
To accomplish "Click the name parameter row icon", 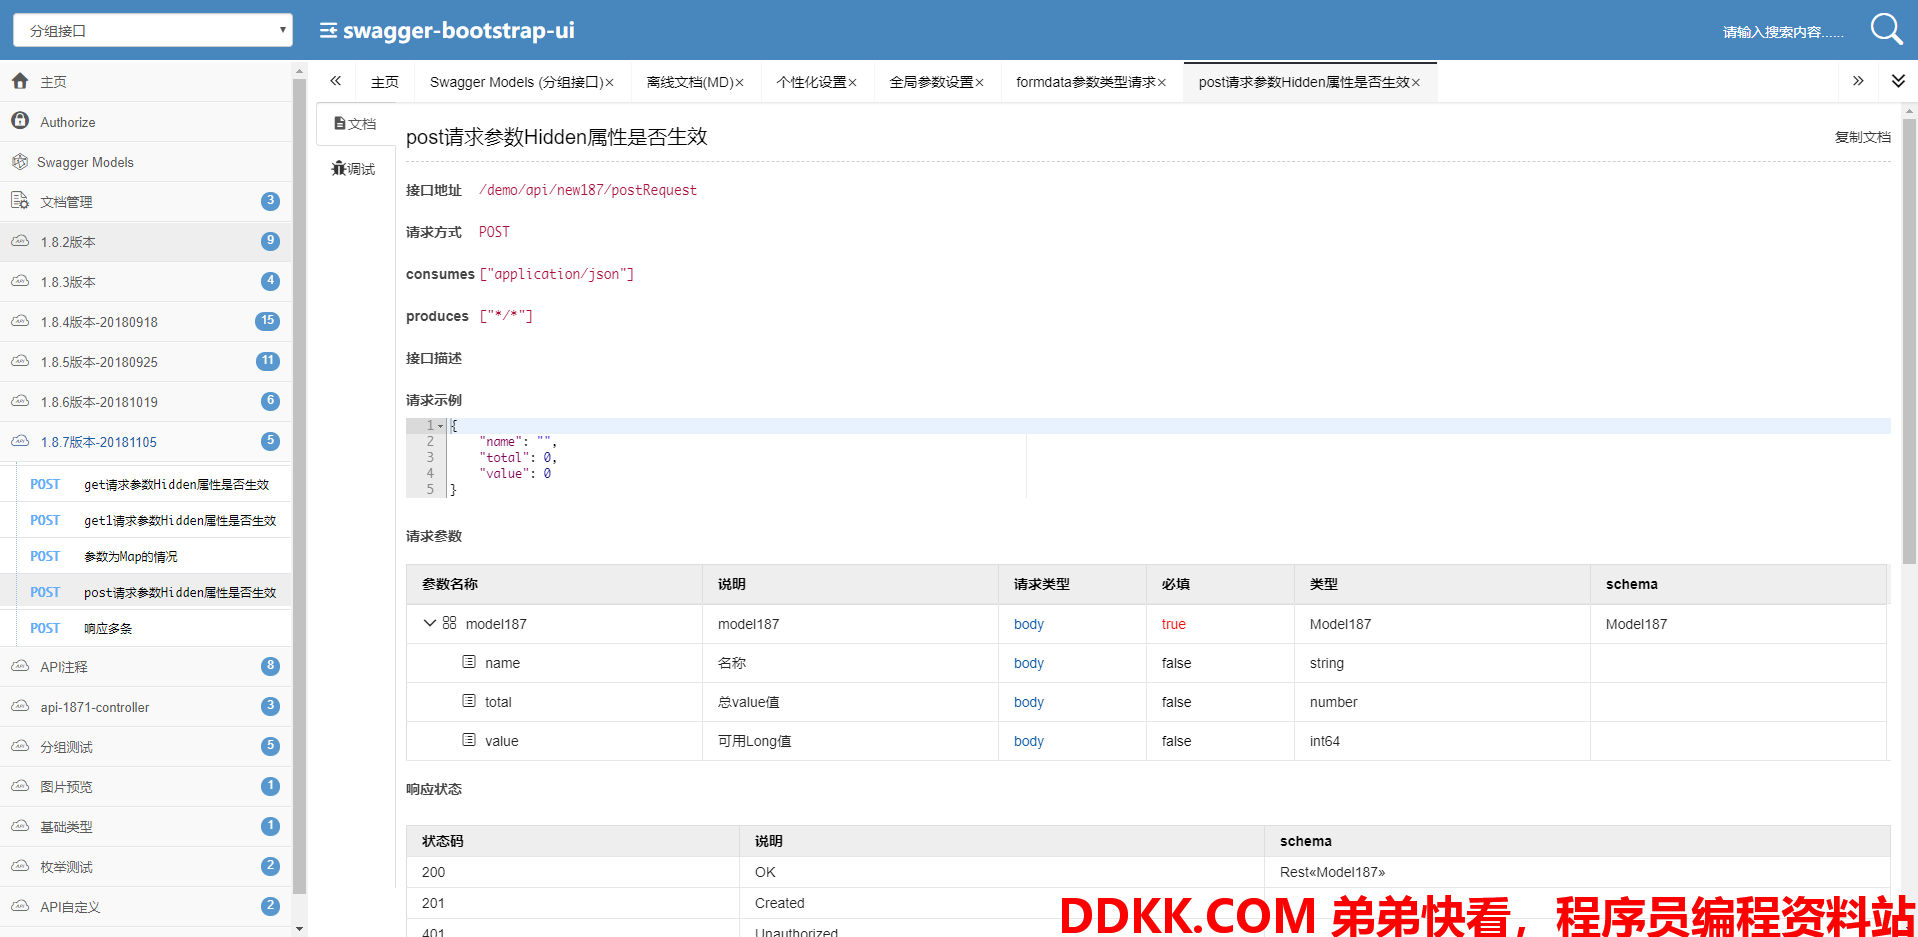I will pyautogui.click(x=469, y=662).
